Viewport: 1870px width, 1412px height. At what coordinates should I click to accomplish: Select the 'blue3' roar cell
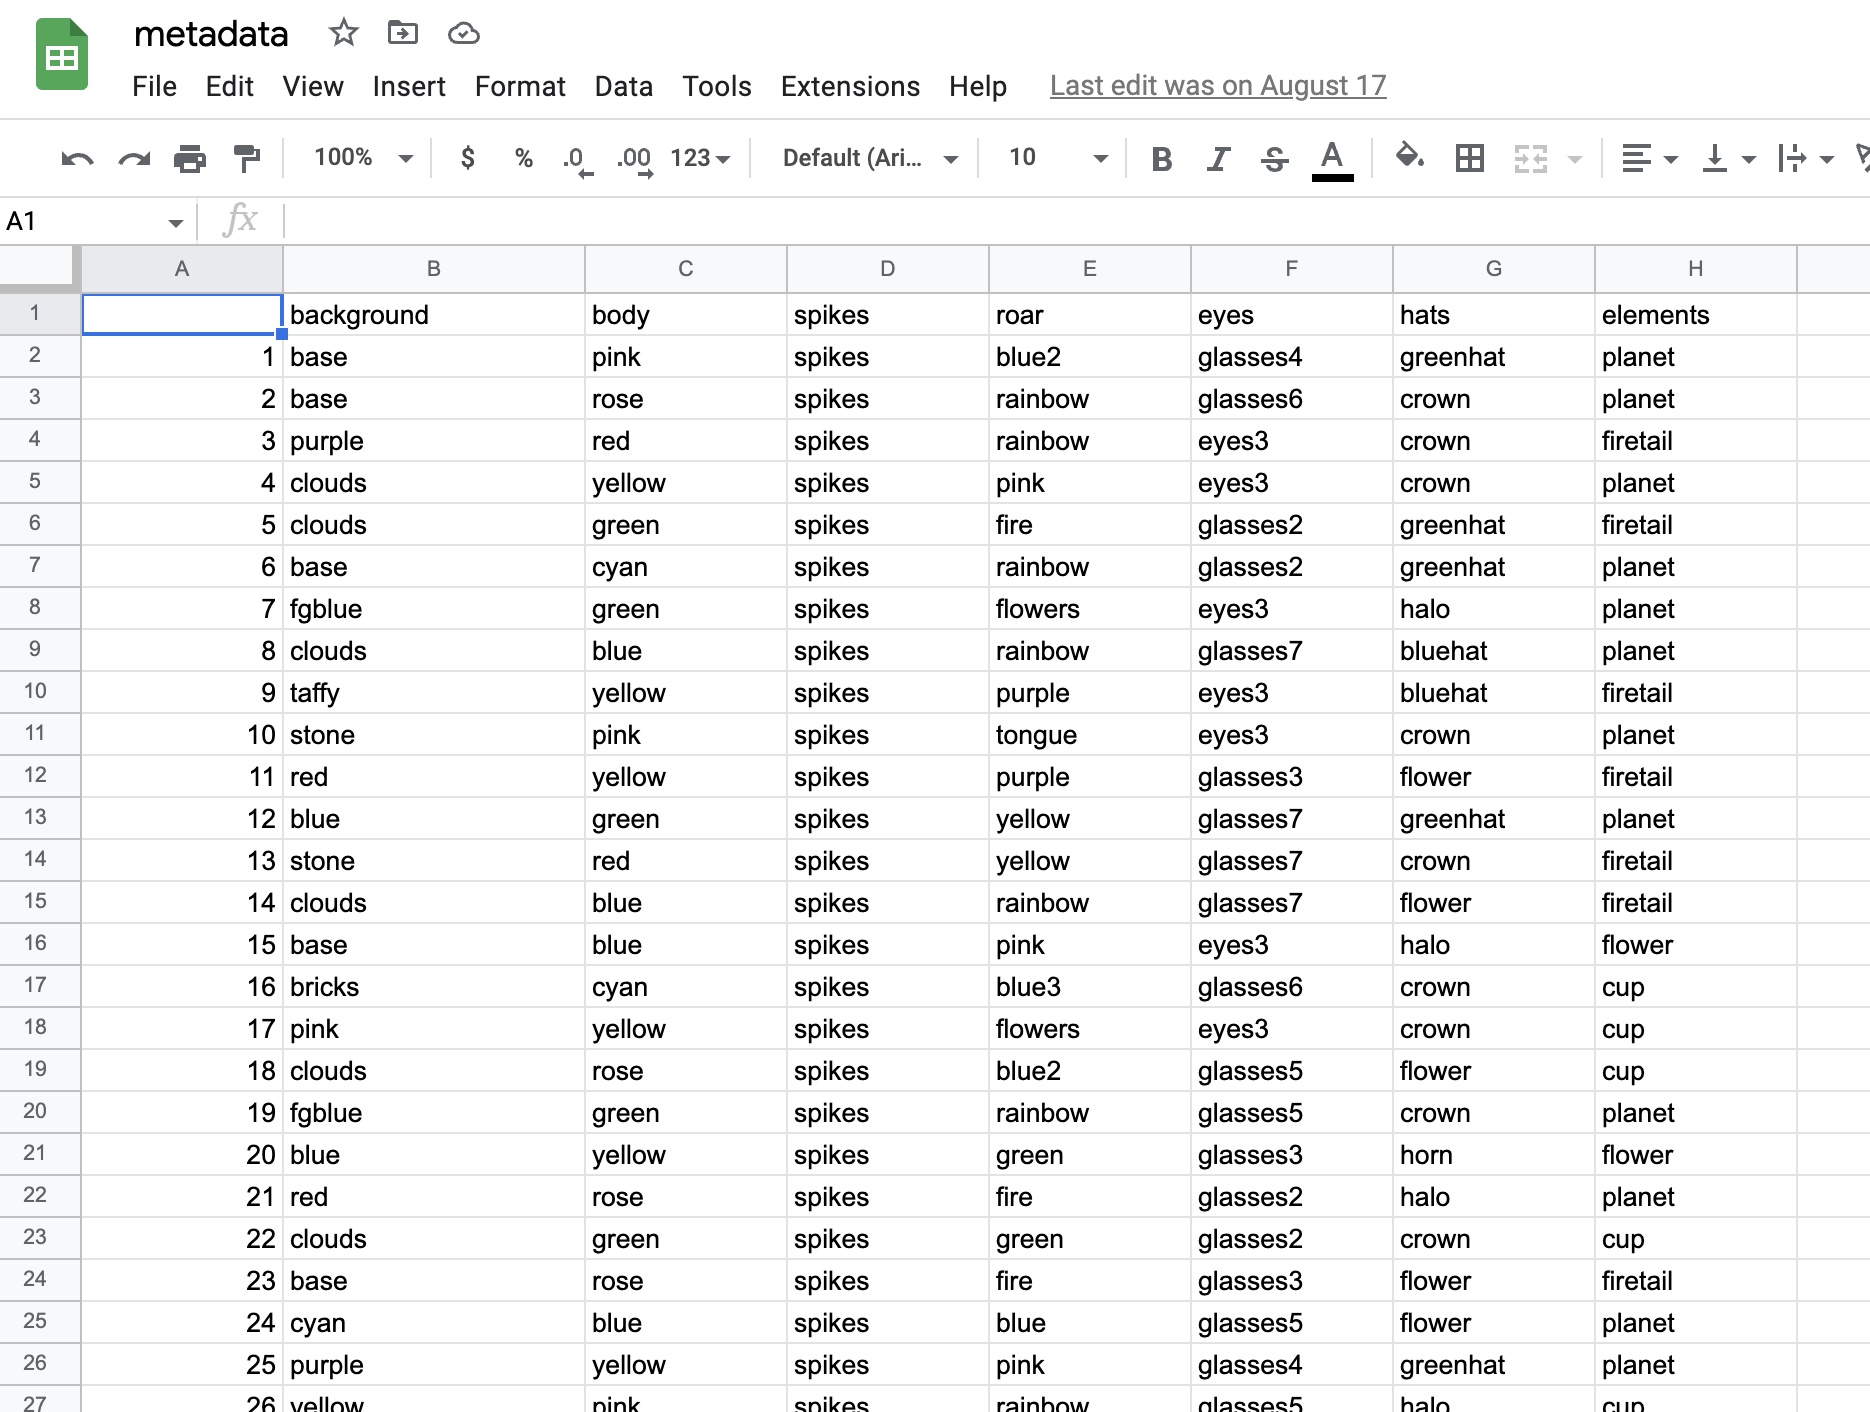tap(1090, 986)
